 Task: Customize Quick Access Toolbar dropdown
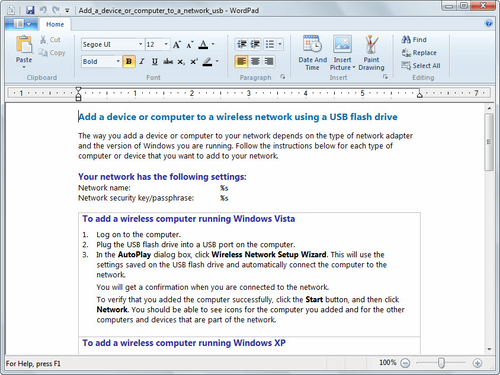click(x=67, y=11)
